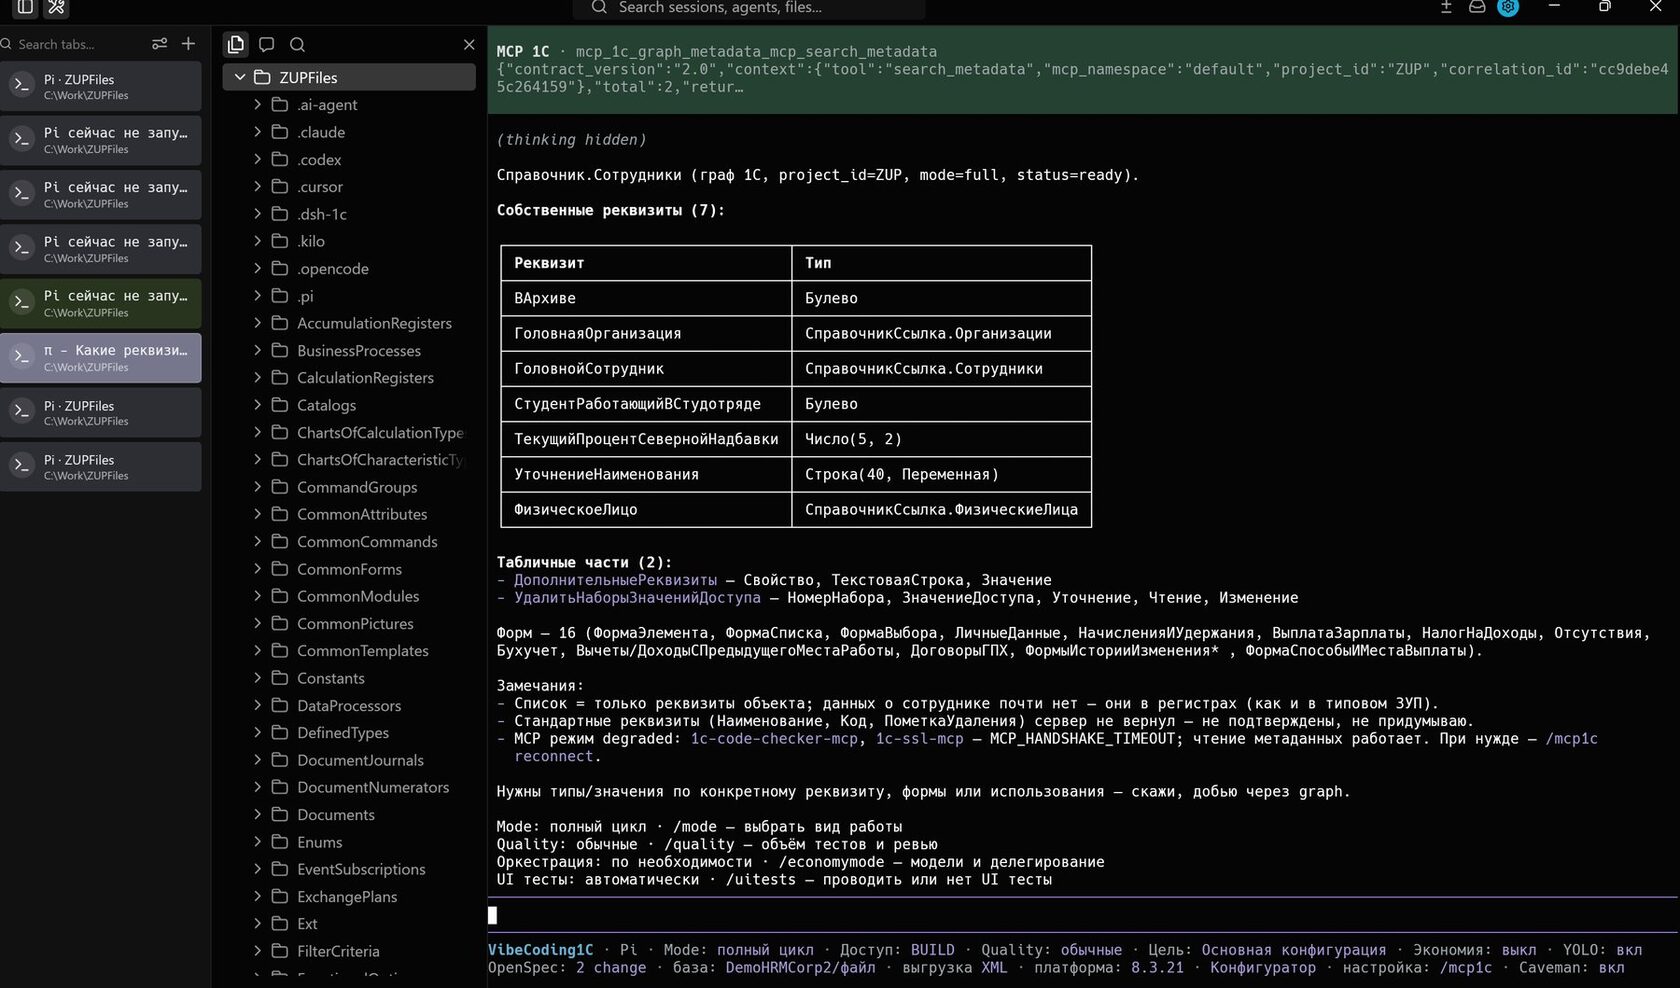Click the plus-minus diff icon in title bar
This screenshot has width=1680, height=988.
[1446, 7]
